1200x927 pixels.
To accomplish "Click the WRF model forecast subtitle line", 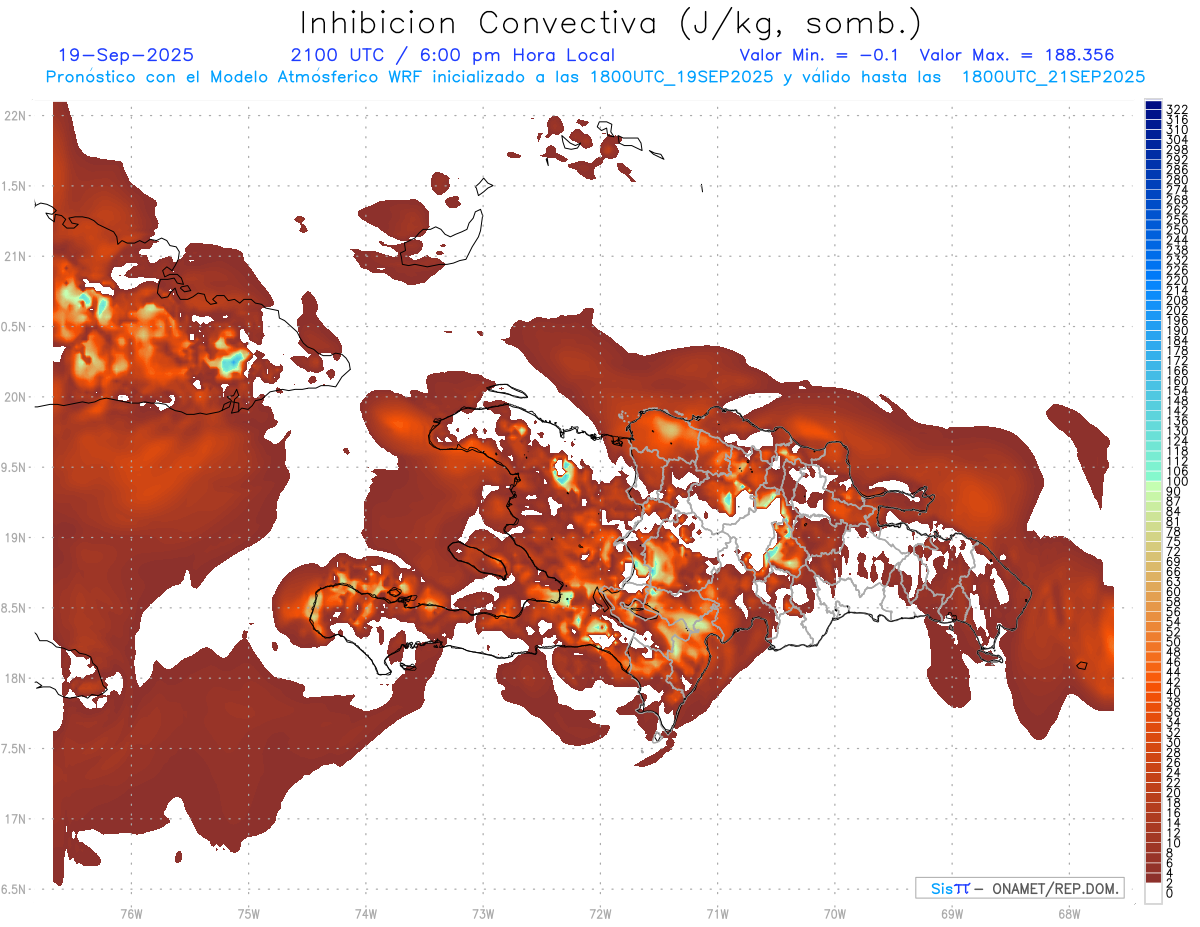I will click(x=595, y=76).
